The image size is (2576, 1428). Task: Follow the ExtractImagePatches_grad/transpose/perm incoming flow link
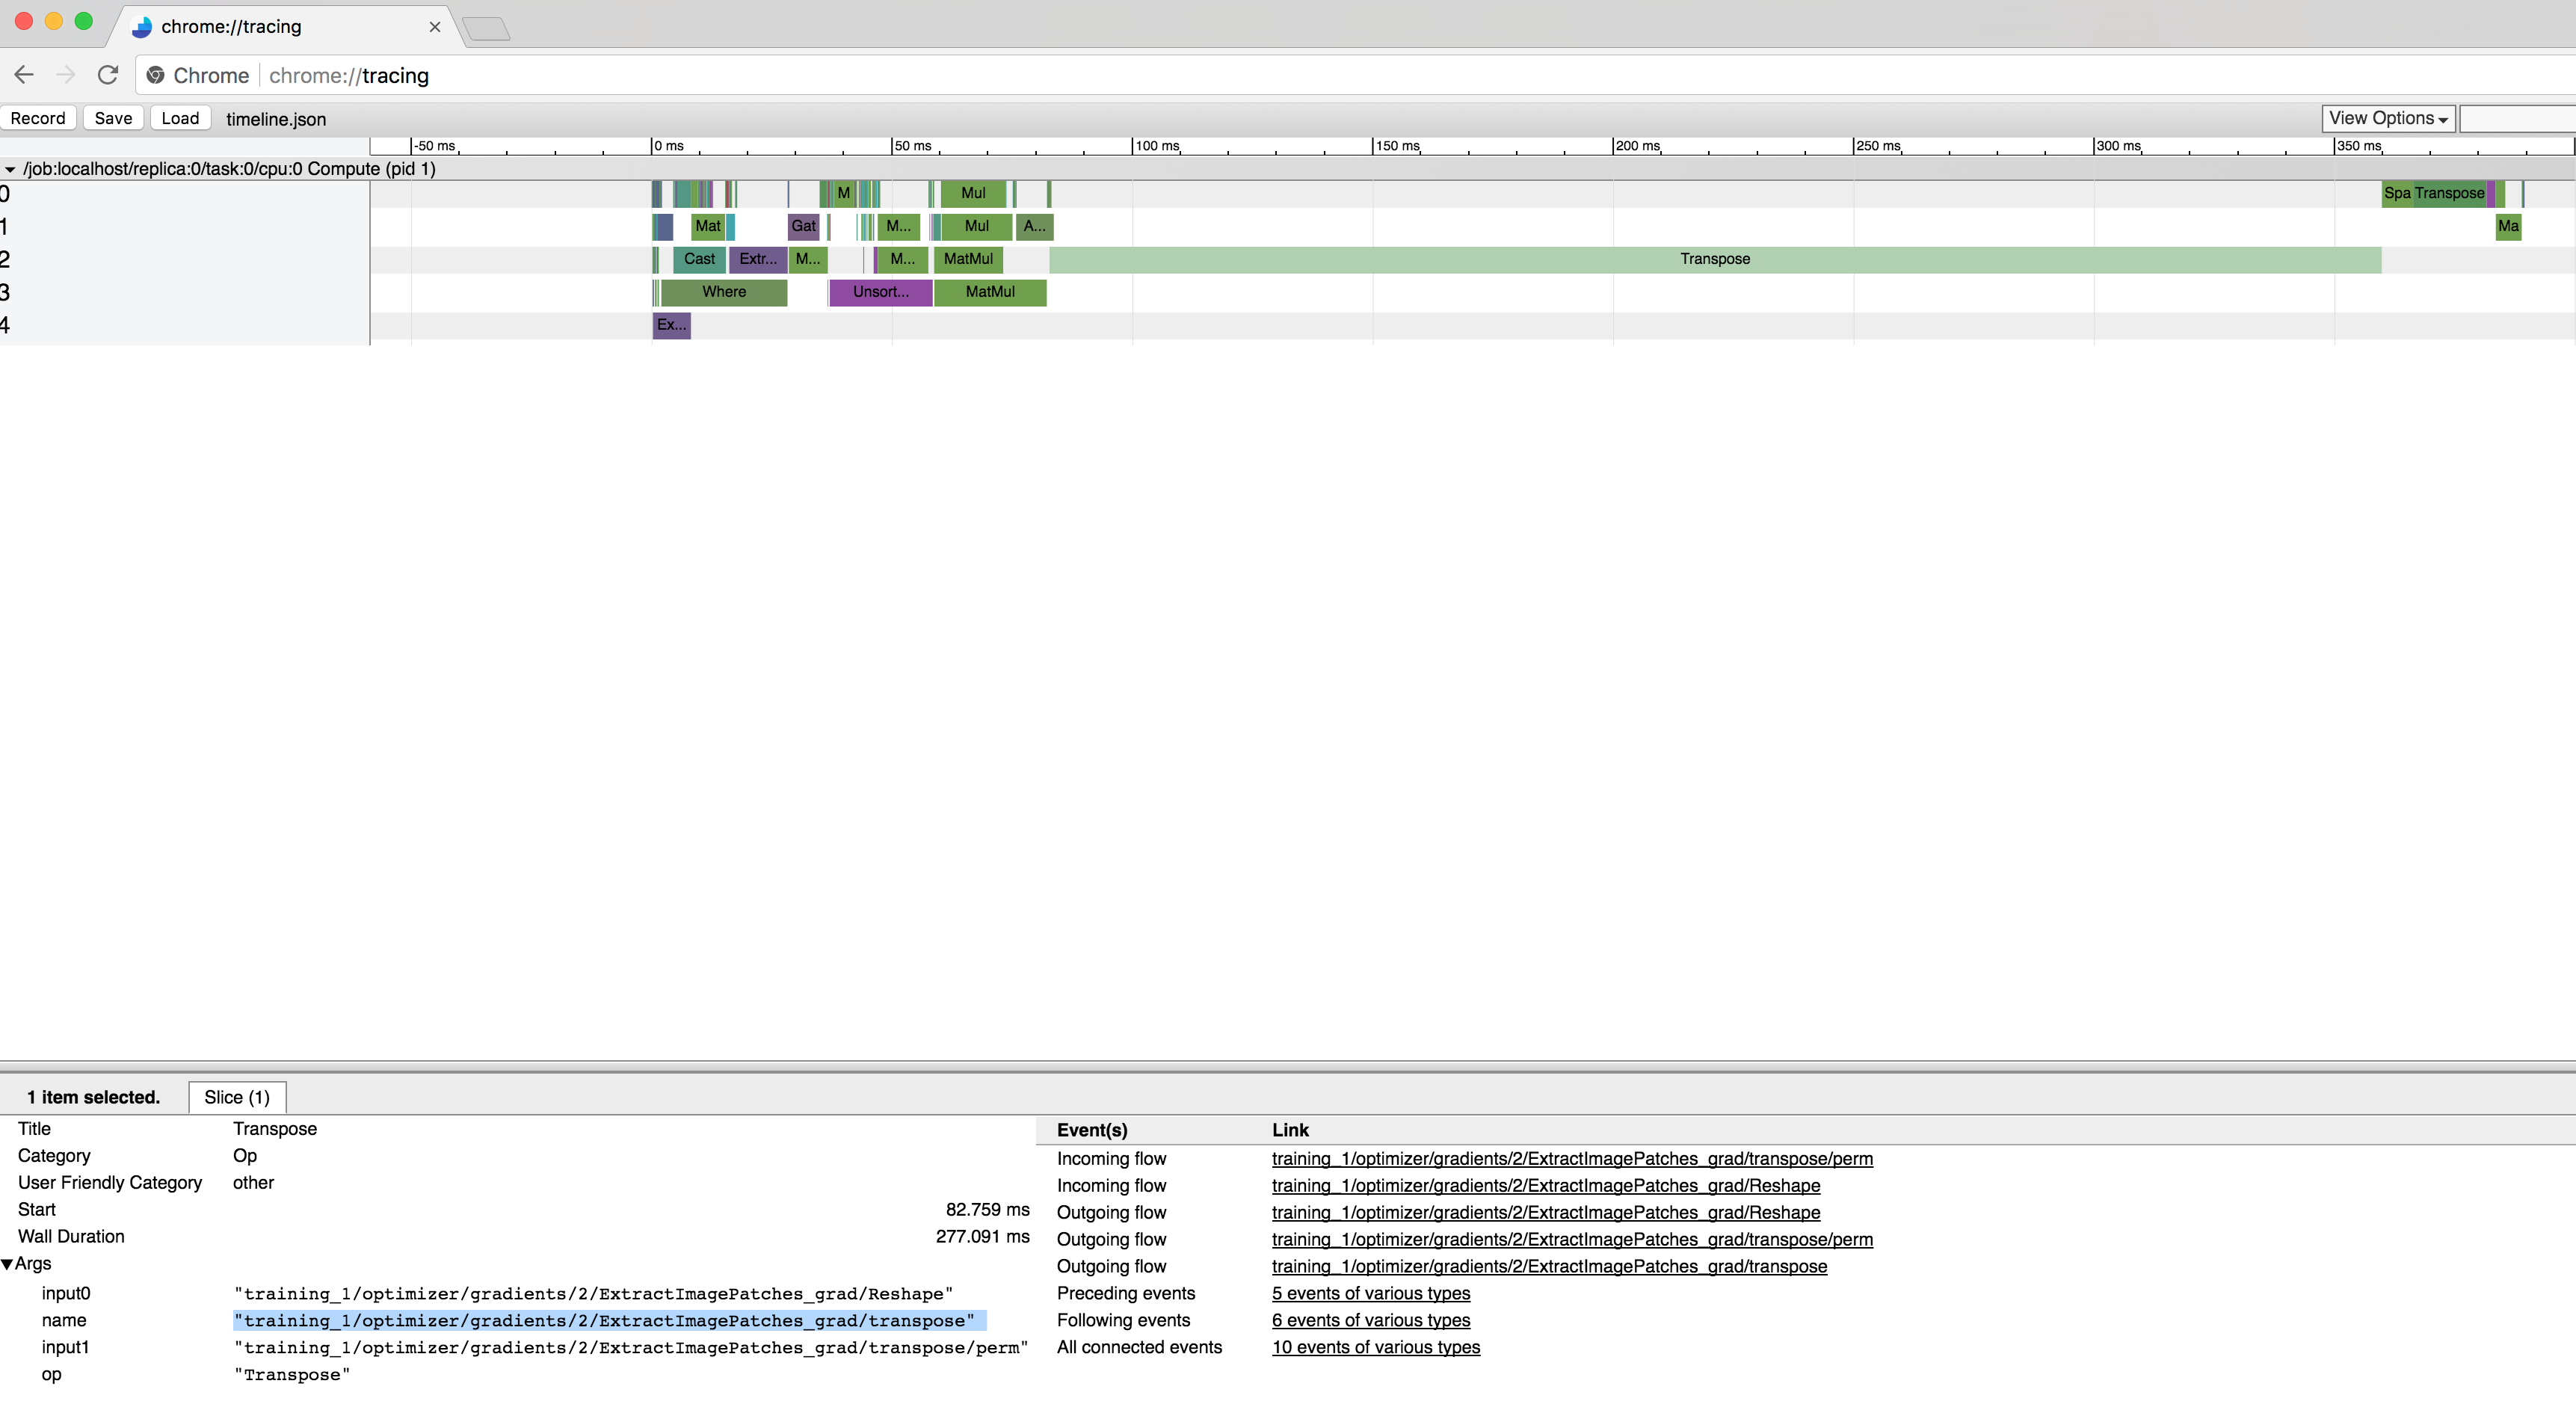click(1571, 1158)
